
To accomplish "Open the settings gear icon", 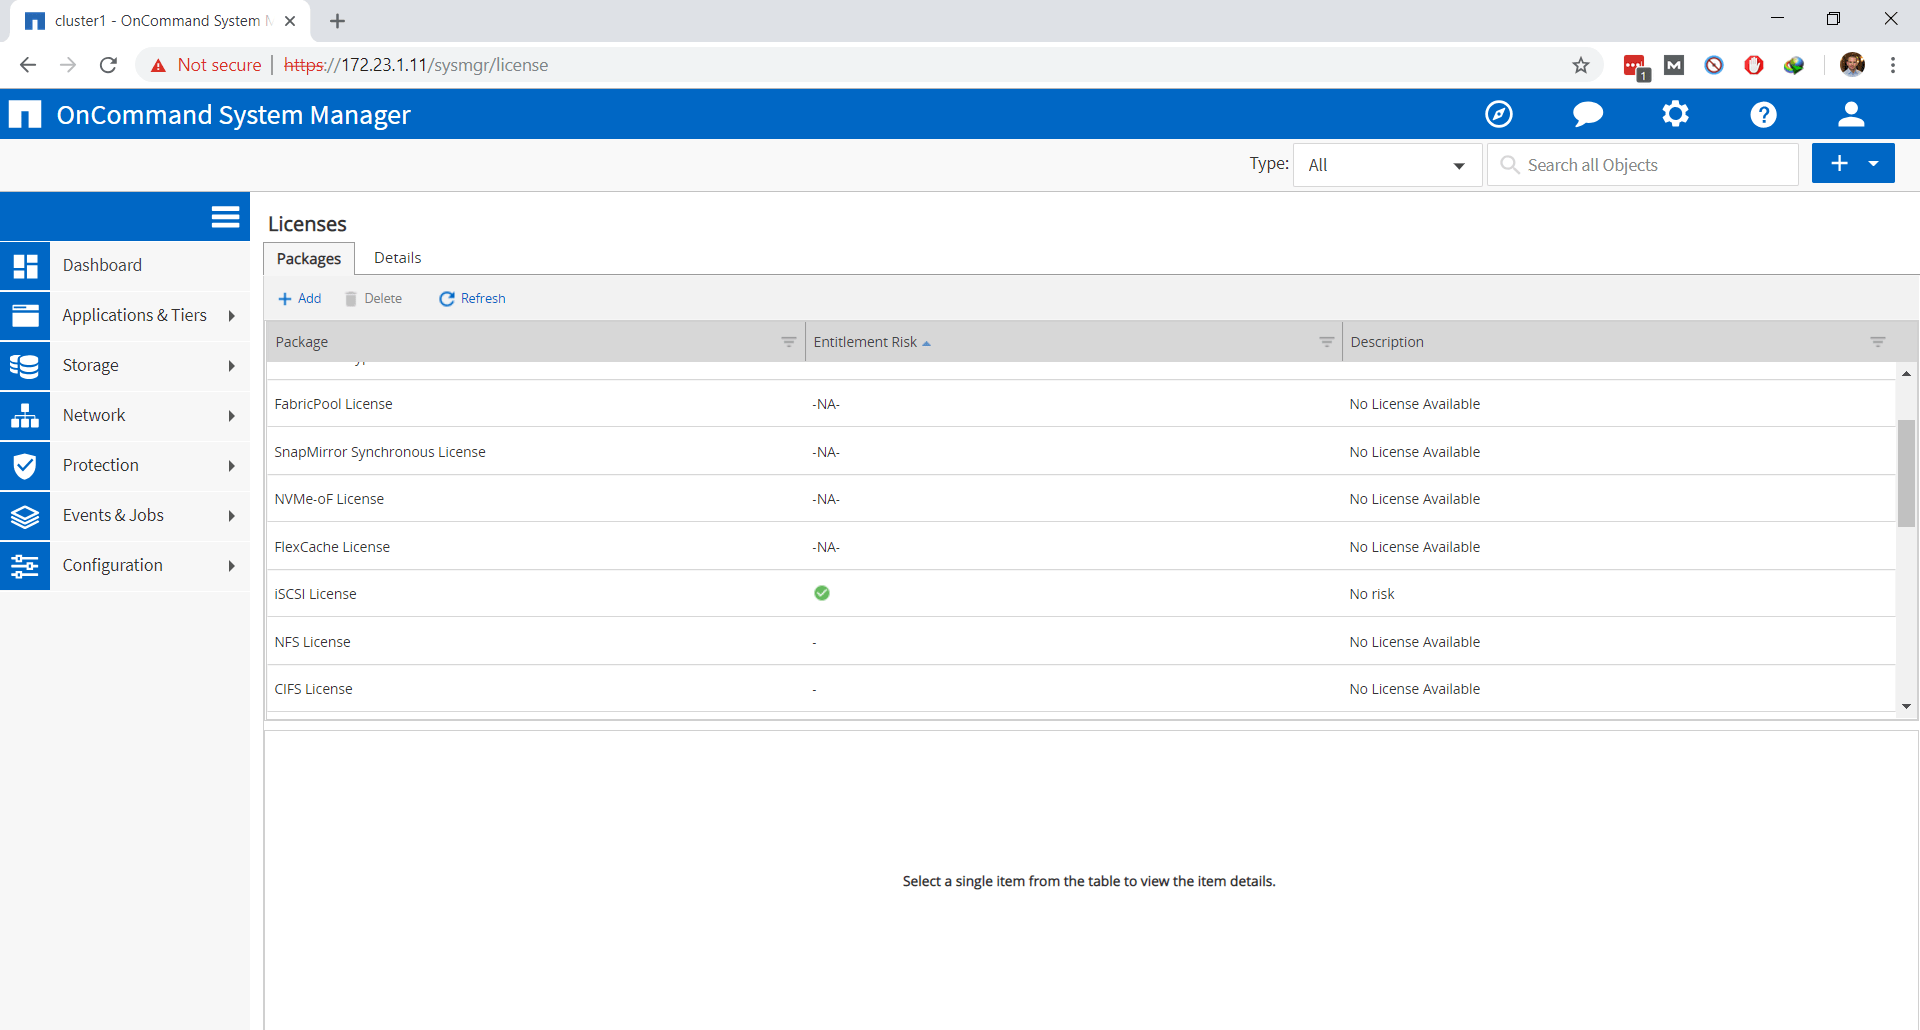I will click(x=1675, y=114).
